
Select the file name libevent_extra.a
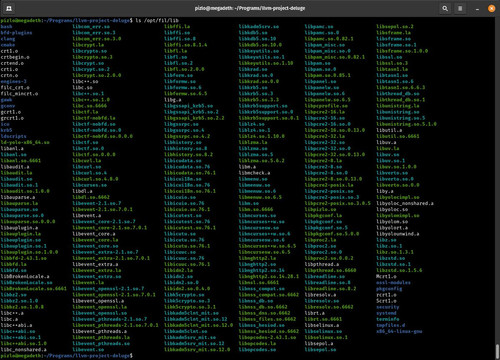click(95, 264)
